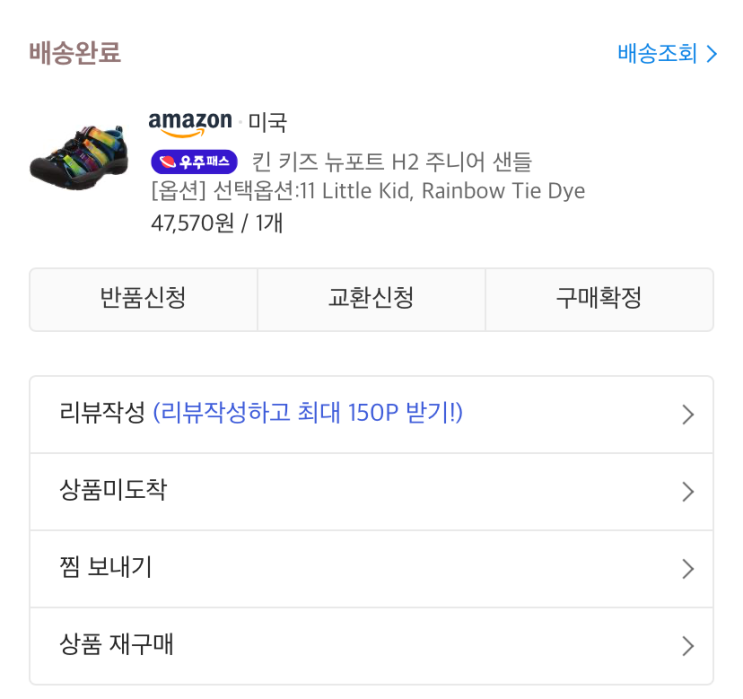Viewport: 743px width, 699px height.
Task: Open 배송조회 delivery tracking link
Action: (x=657, y=54)
